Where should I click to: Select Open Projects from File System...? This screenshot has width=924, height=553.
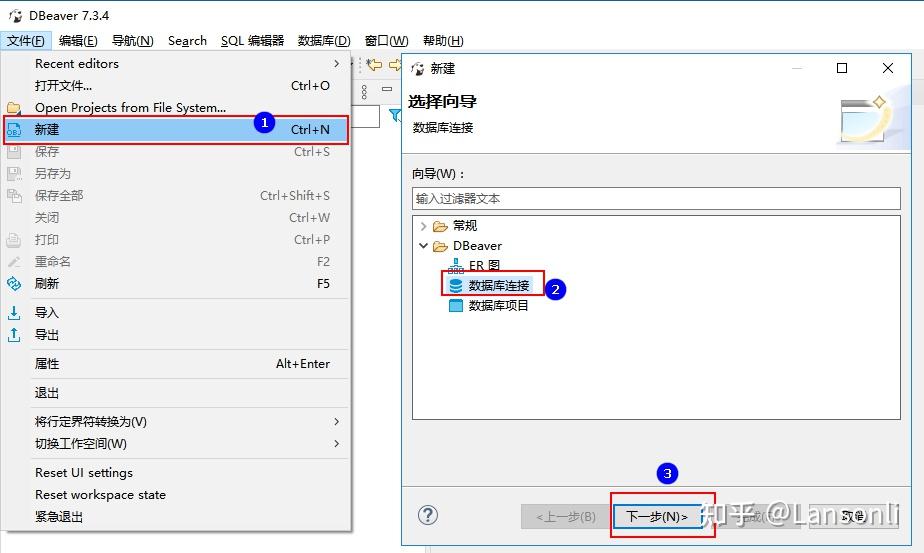(176, 107)
